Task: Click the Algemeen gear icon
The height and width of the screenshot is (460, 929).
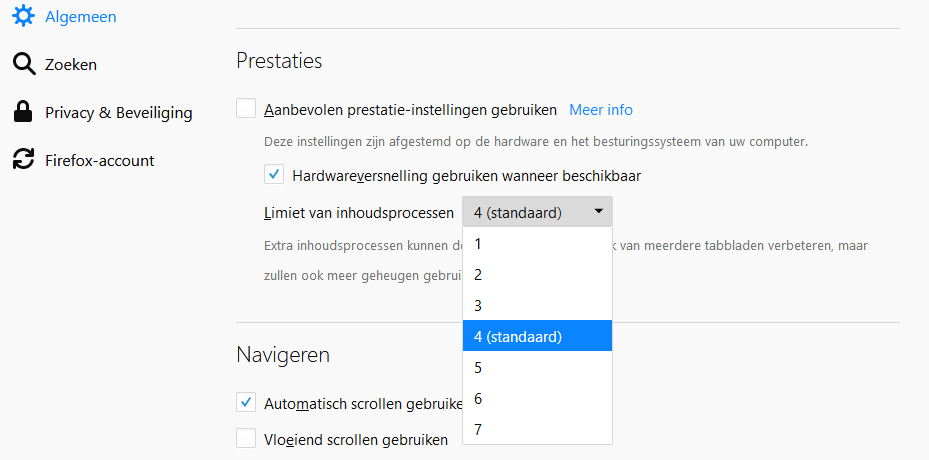Action: point(23,17)
